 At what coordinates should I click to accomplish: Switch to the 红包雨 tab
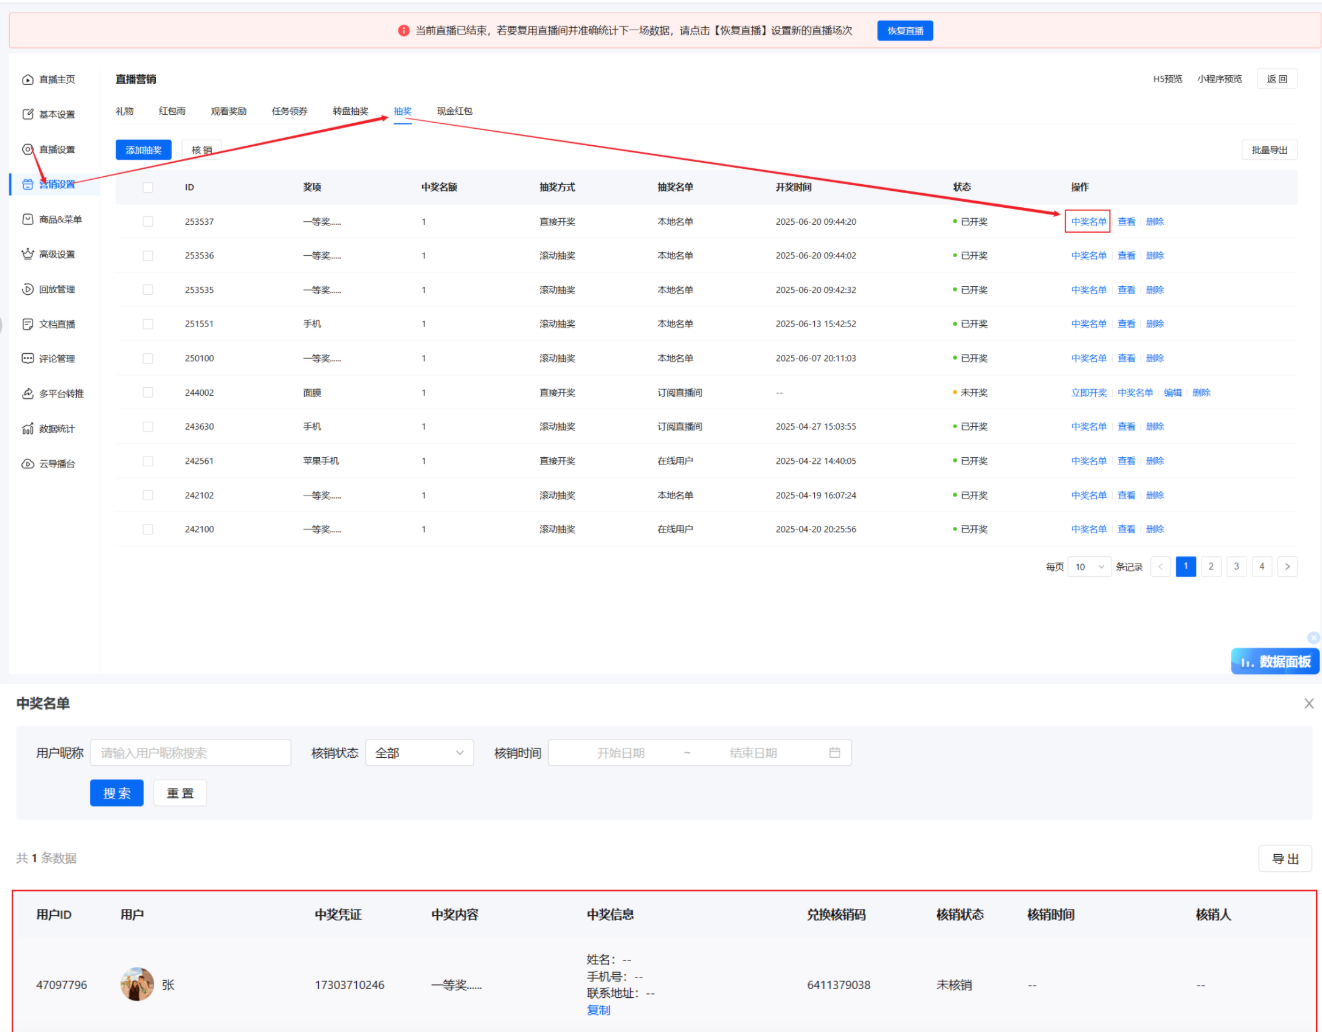click(172, 111)
